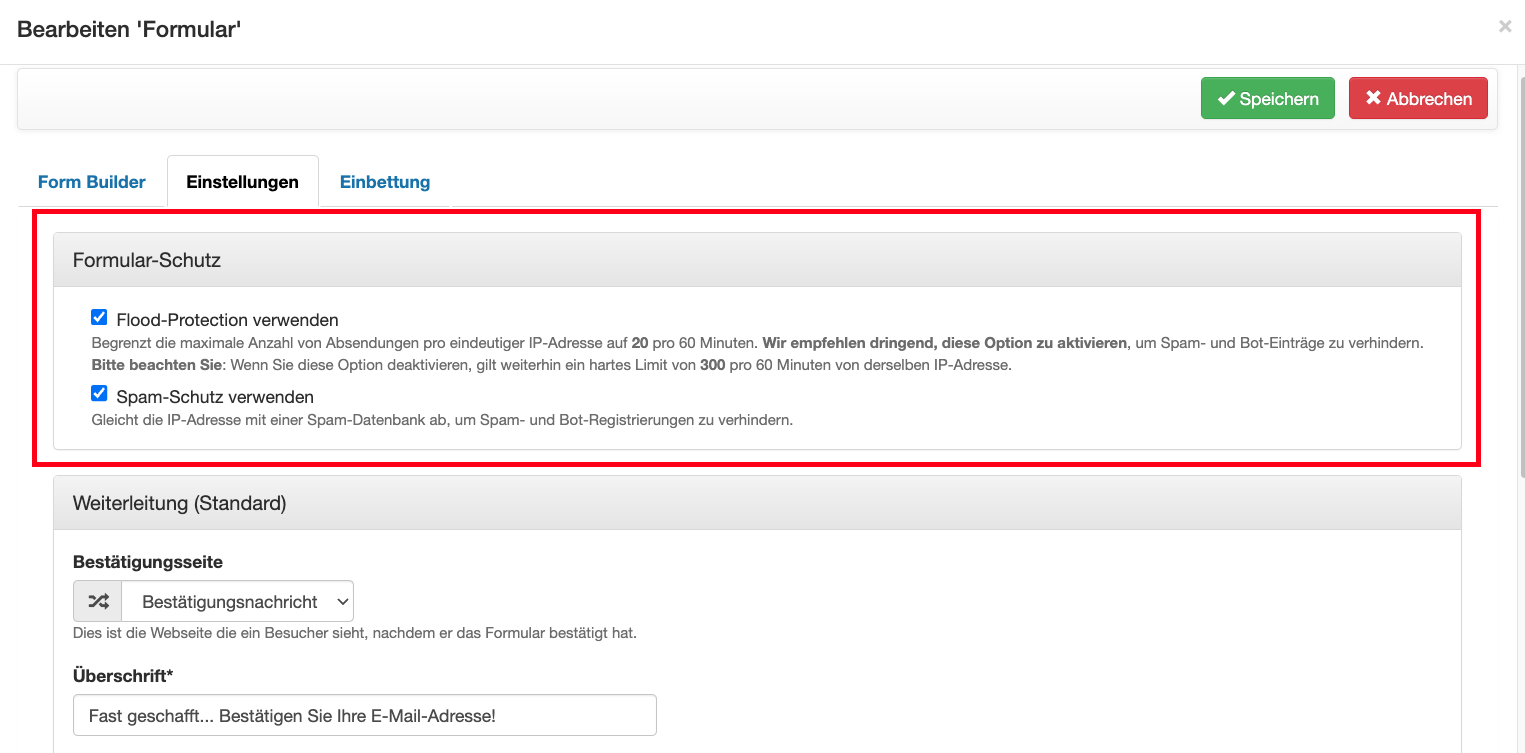
Task: Switch to the Form Builder tab
Action: pos(92,182)
